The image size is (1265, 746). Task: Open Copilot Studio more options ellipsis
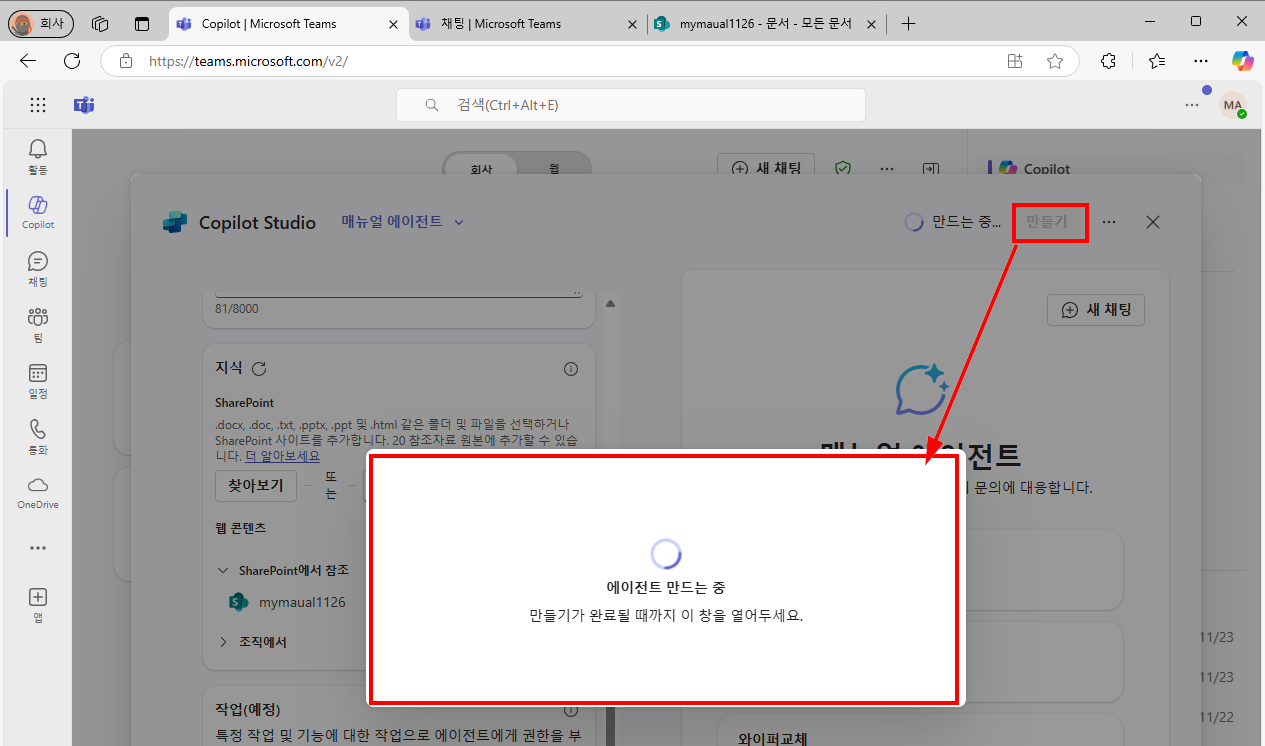(x=1109, y=222)
